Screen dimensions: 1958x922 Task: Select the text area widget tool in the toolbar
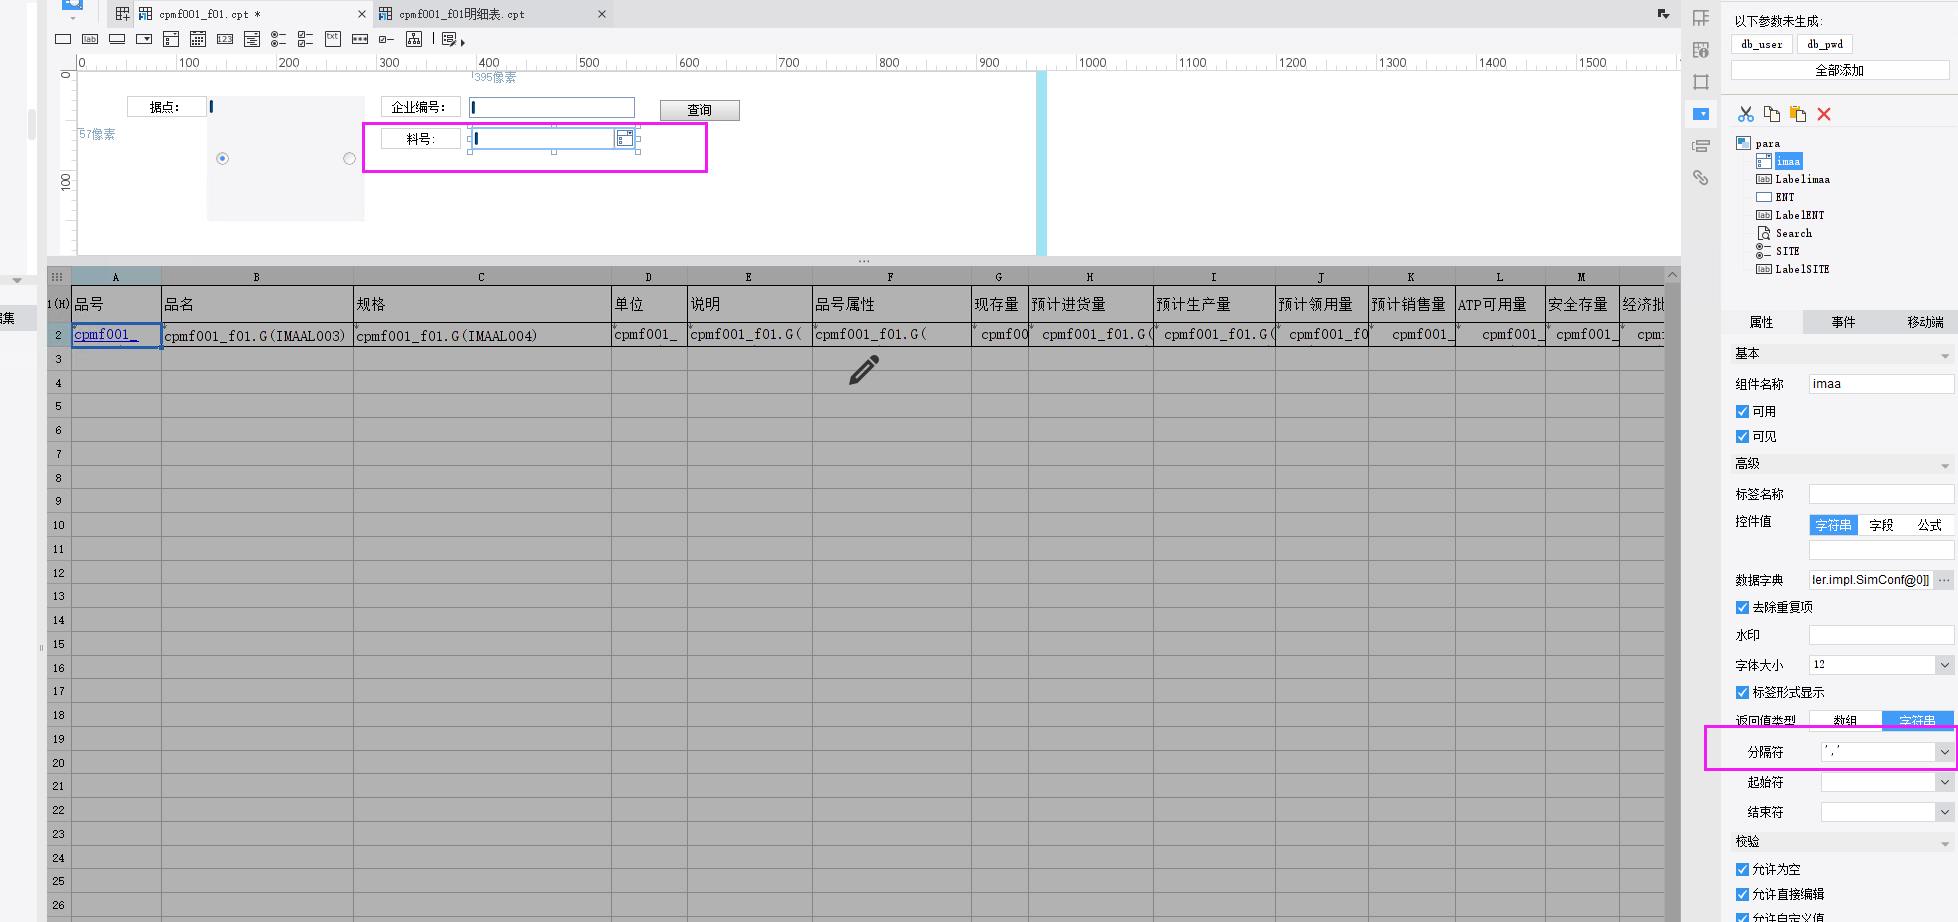click(333, 39)
